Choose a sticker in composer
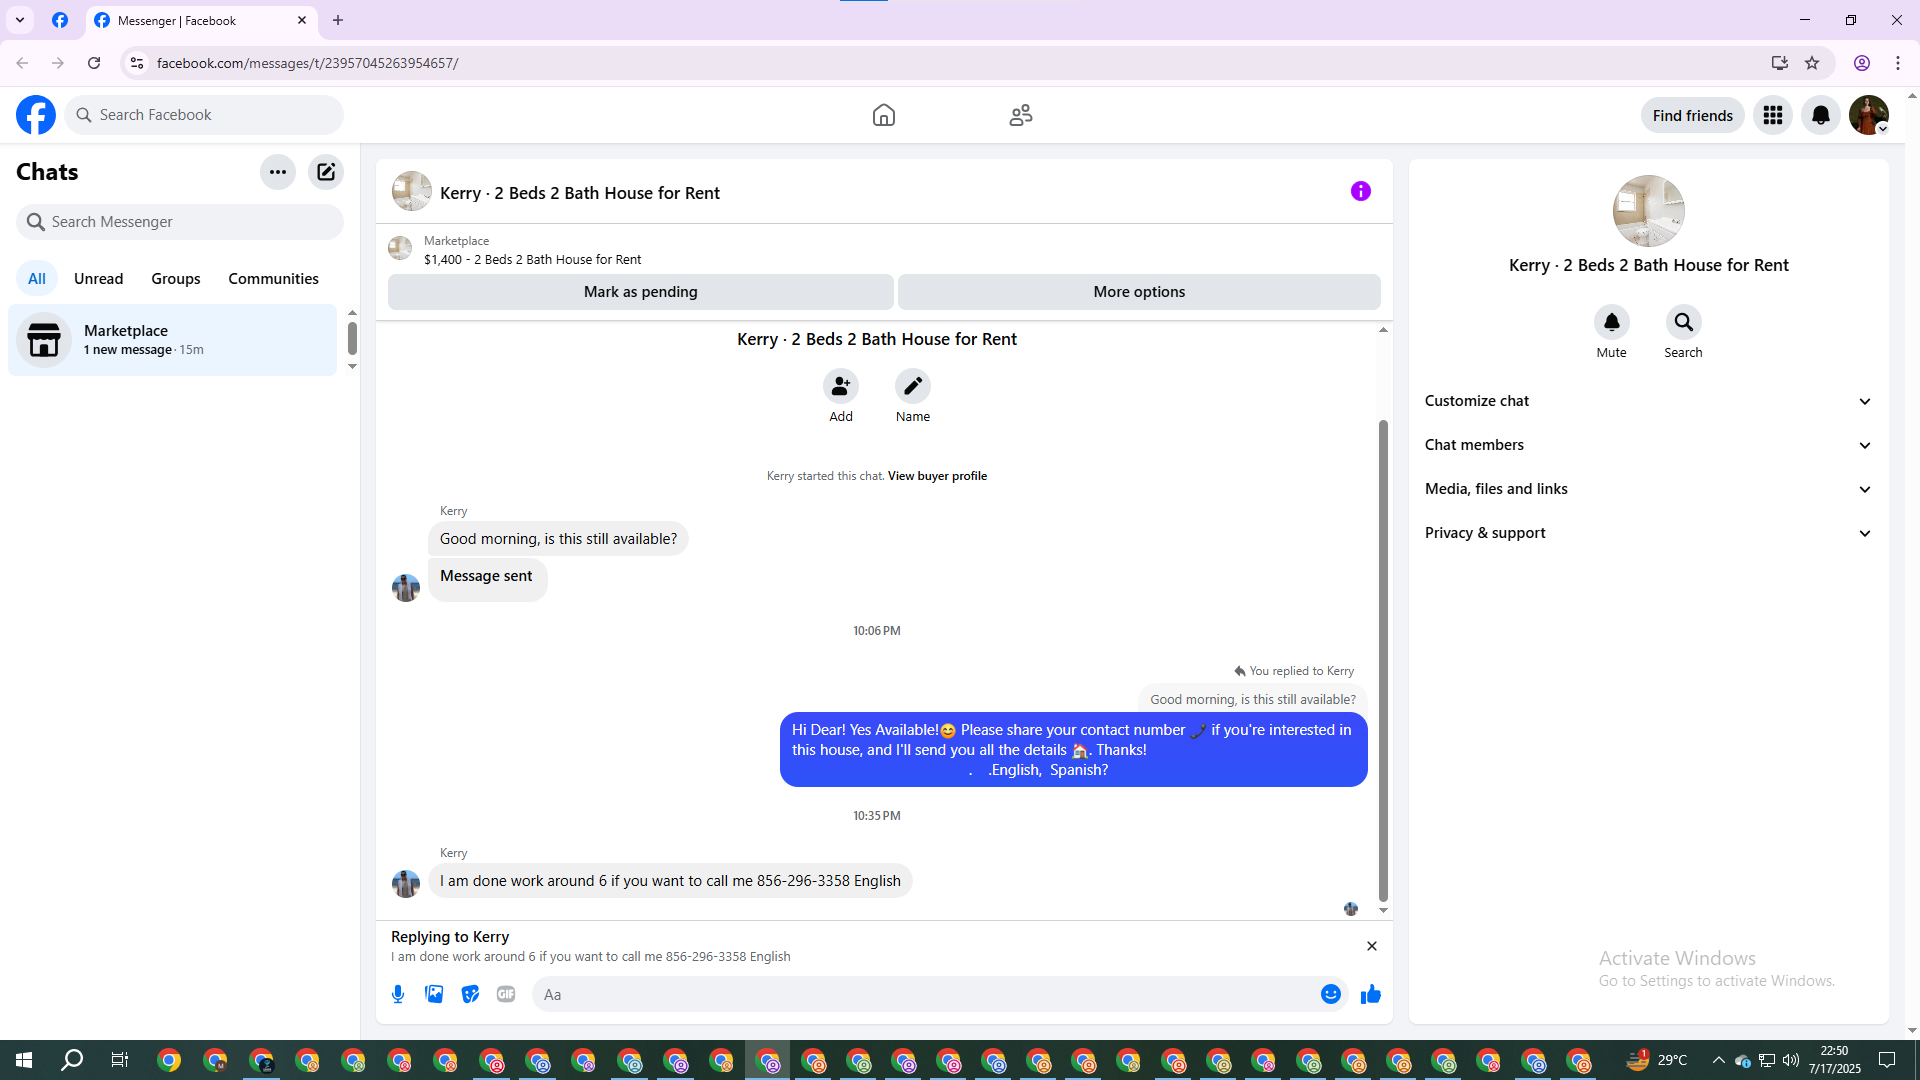1920x1080 pixels. point(470,994)
